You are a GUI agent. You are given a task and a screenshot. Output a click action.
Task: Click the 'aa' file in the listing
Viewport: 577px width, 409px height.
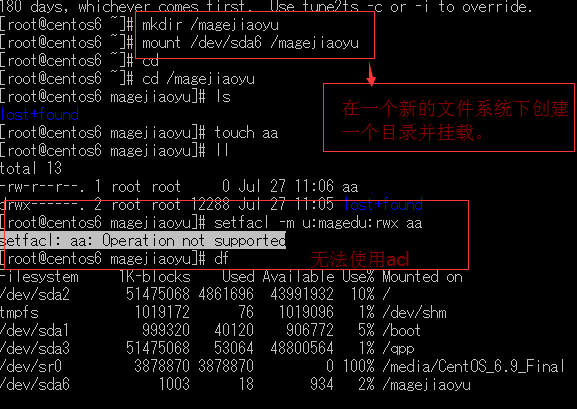point(350,187)
